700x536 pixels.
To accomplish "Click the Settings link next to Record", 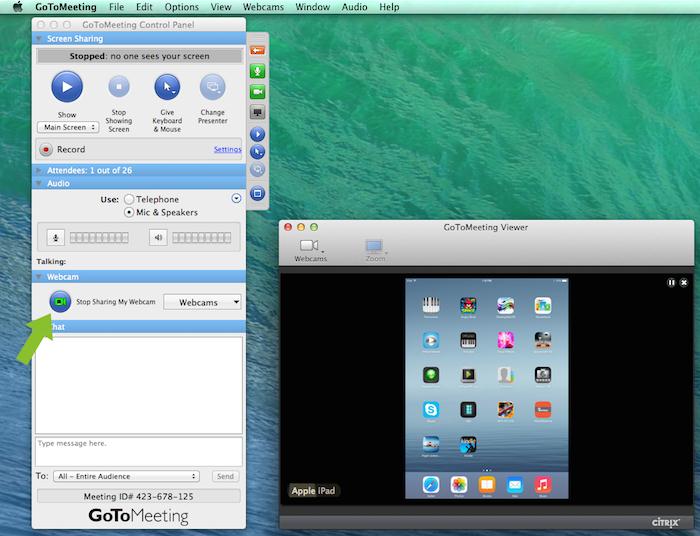I will click(227, 149).
